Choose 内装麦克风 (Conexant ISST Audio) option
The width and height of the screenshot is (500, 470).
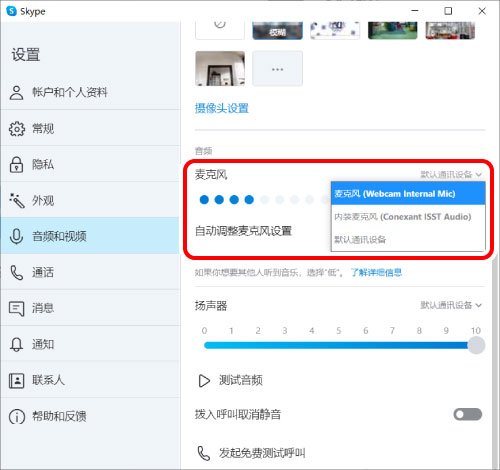(x=408, y=217)
